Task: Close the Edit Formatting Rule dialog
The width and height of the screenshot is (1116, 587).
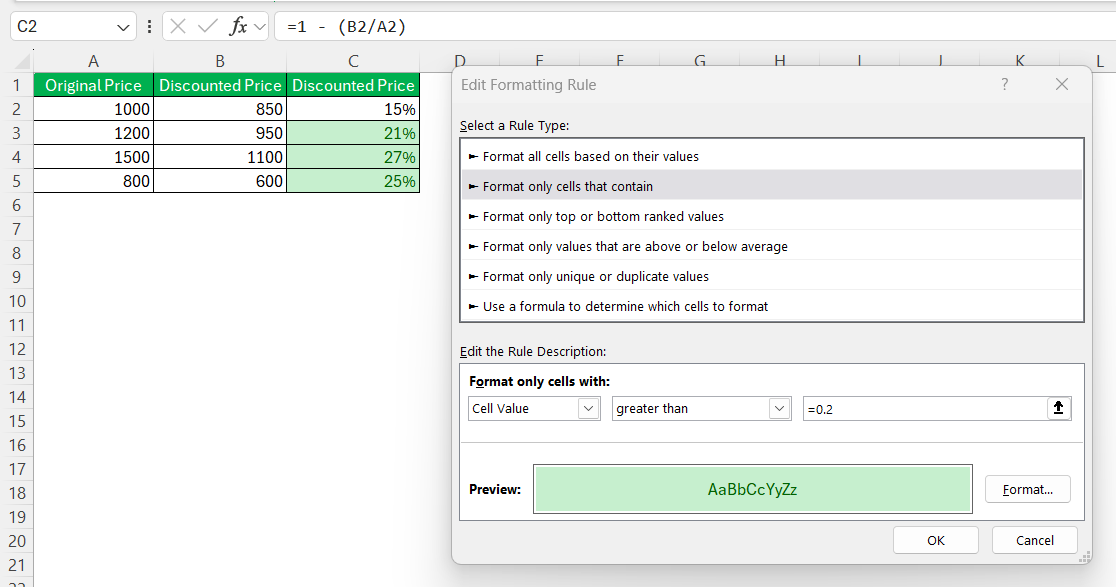Action: 1062,85
